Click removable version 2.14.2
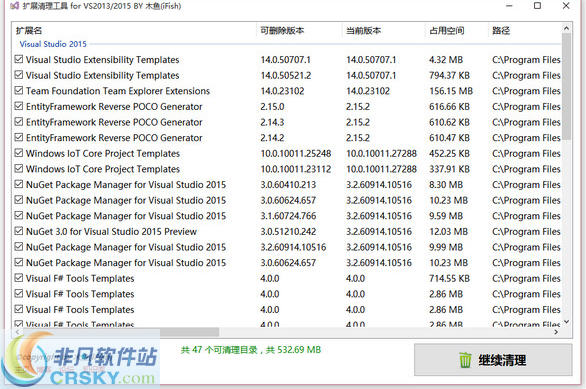The image size is (586, 389). [x=272, y=138]
